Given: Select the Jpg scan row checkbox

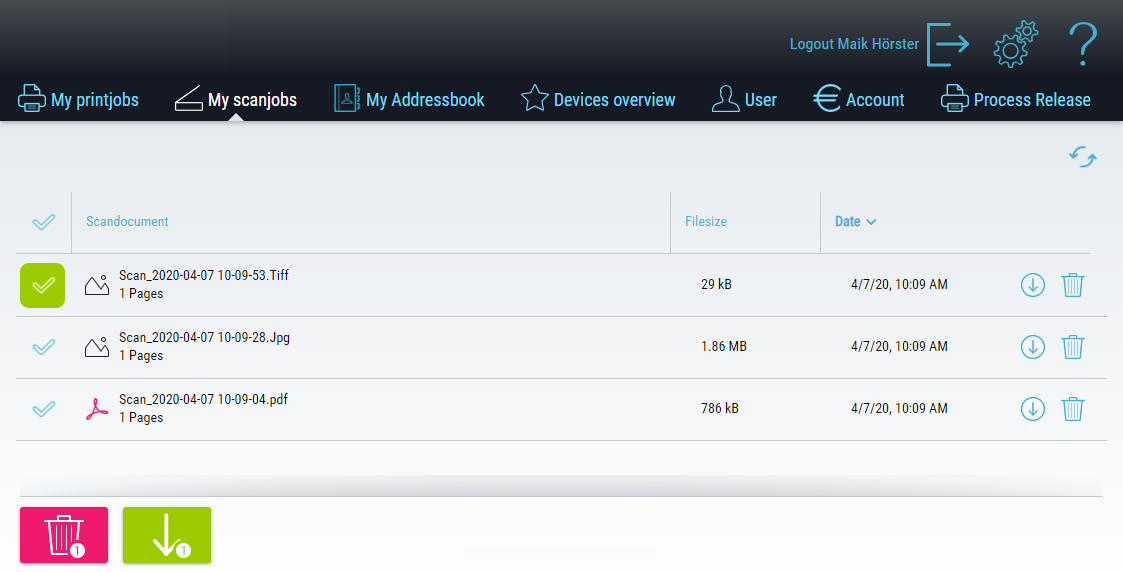Looking at the screenshot, I should pyautogui.click(x=43, y=347).
